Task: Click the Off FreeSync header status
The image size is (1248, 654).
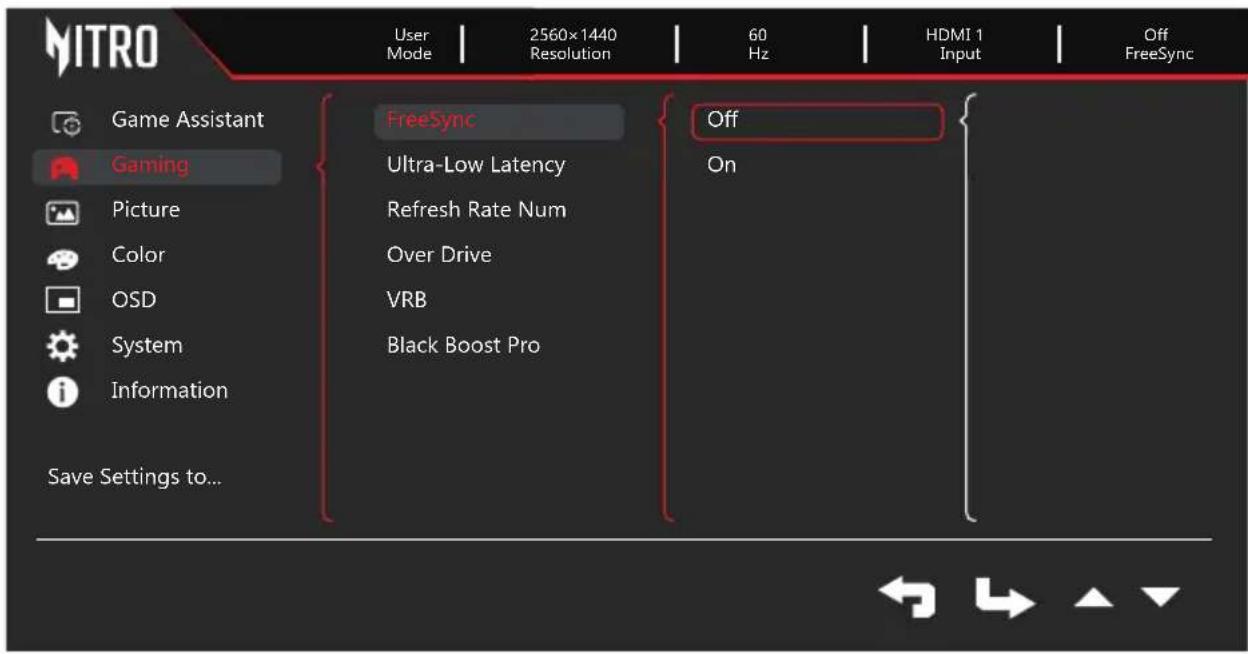Action: pos(1158,44)
